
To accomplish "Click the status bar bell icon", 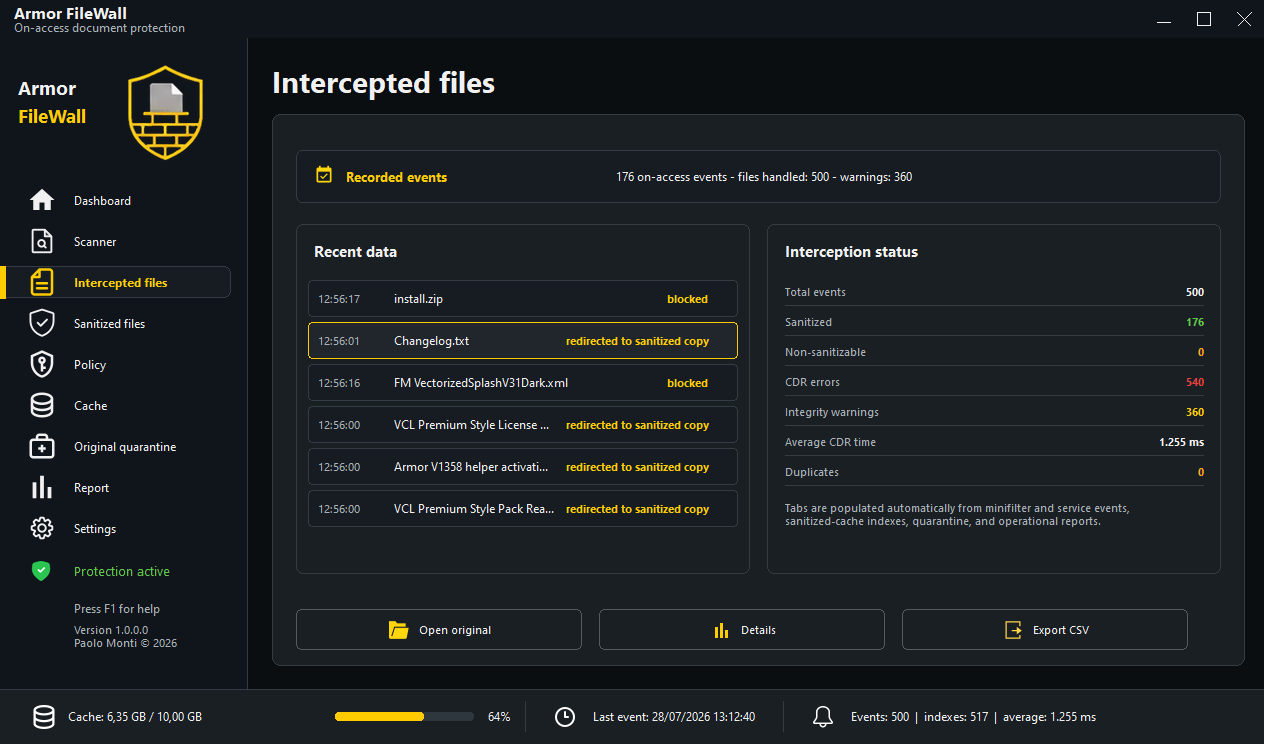I will click(823, 717).
